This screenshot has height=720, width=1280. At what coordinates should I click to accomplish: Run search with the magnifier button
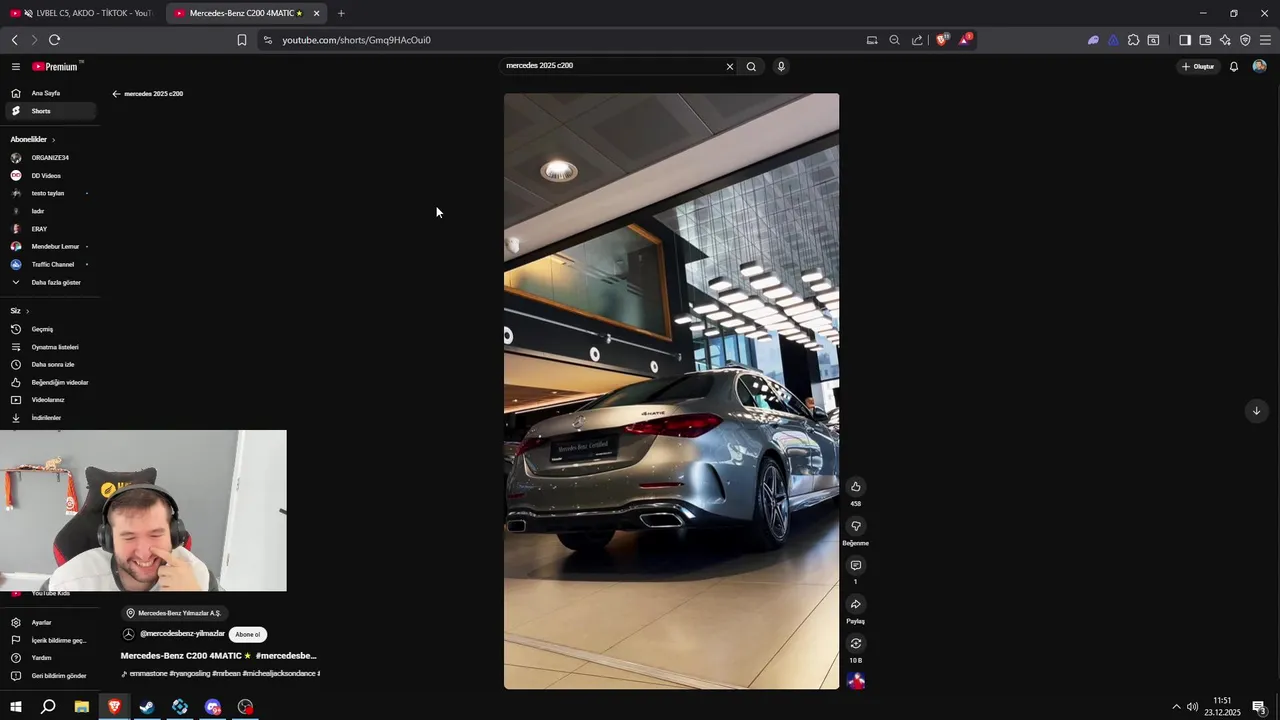751,67
